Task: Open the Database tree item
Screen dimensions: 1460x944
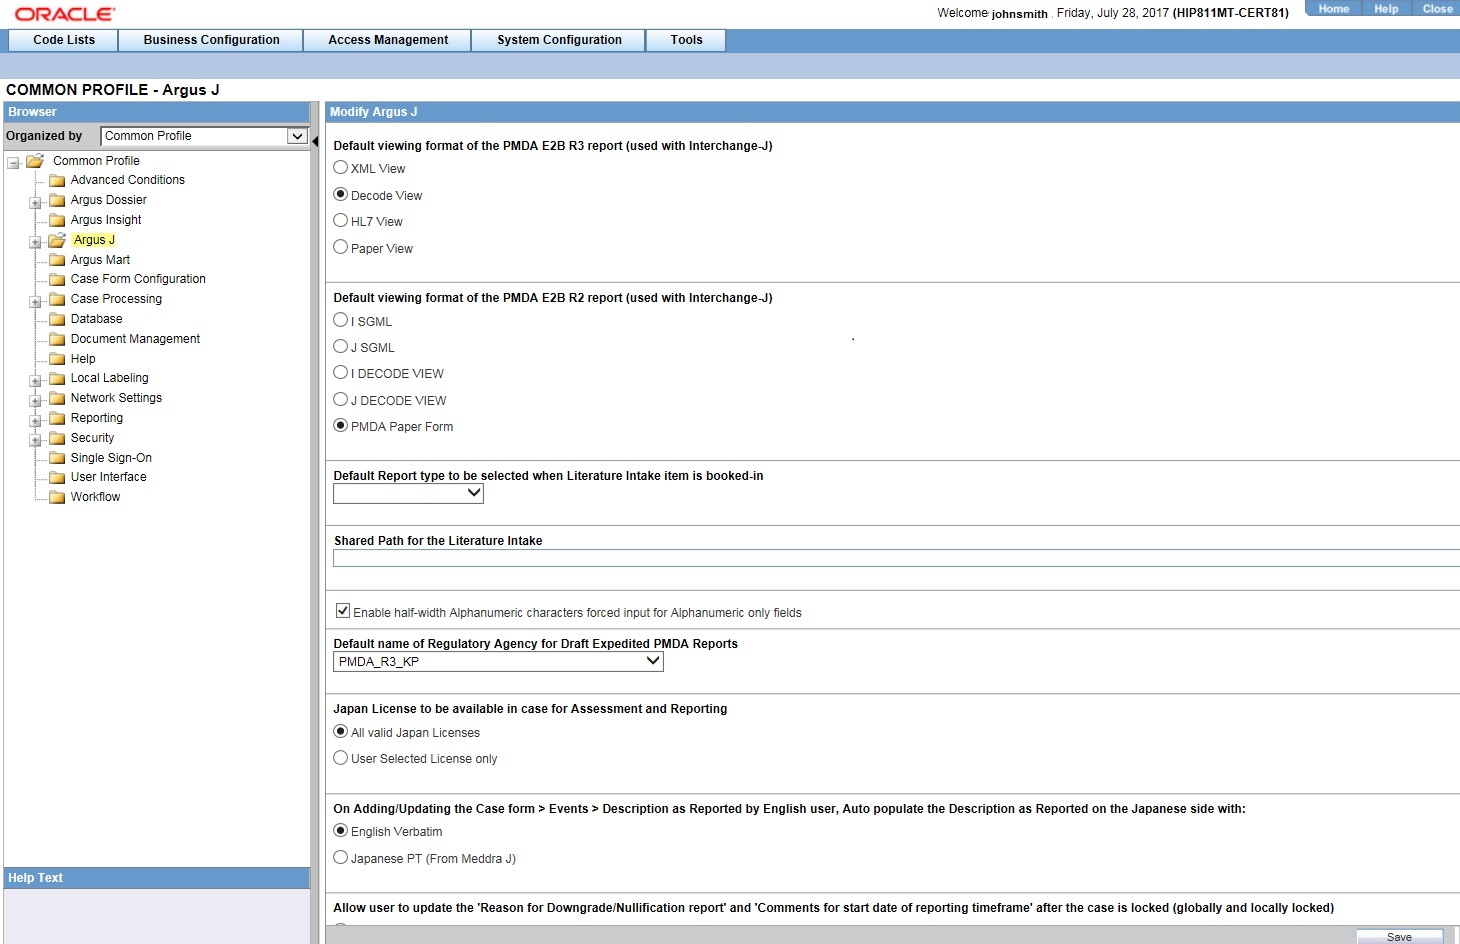Action: pos(96,319)
